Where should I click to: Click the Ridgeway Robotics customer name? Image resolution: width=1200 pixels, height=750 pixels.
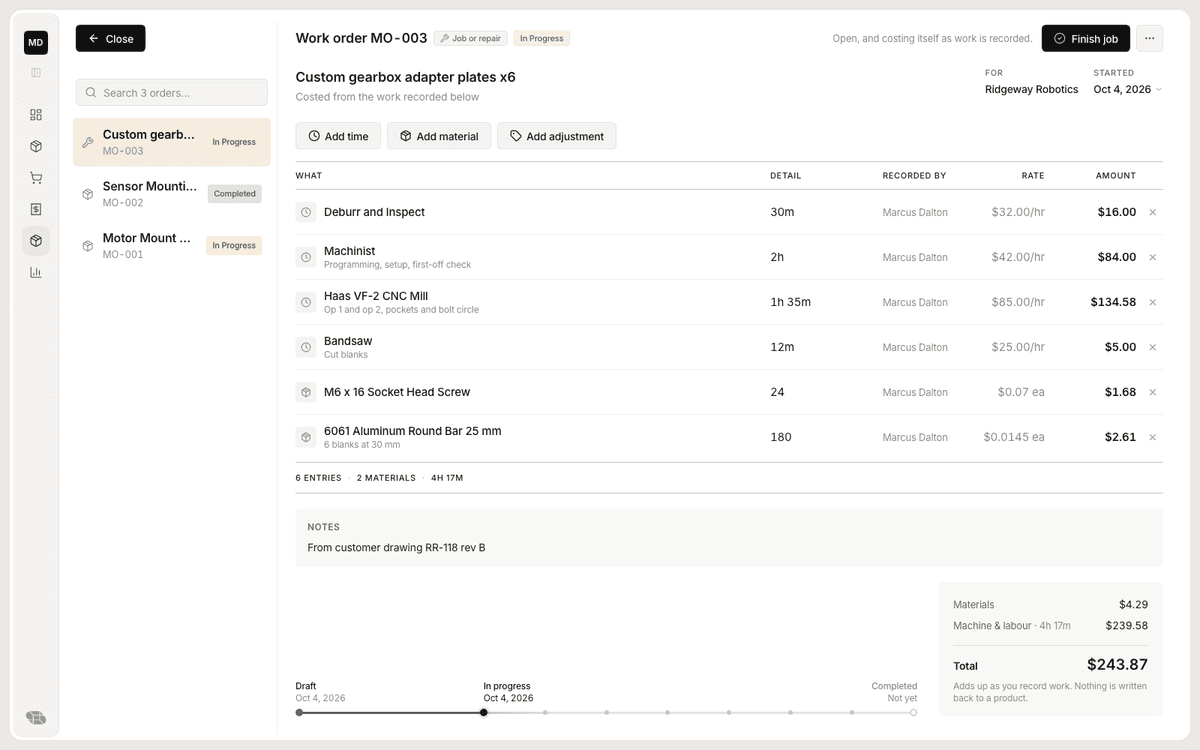(x=1031, y=89)
